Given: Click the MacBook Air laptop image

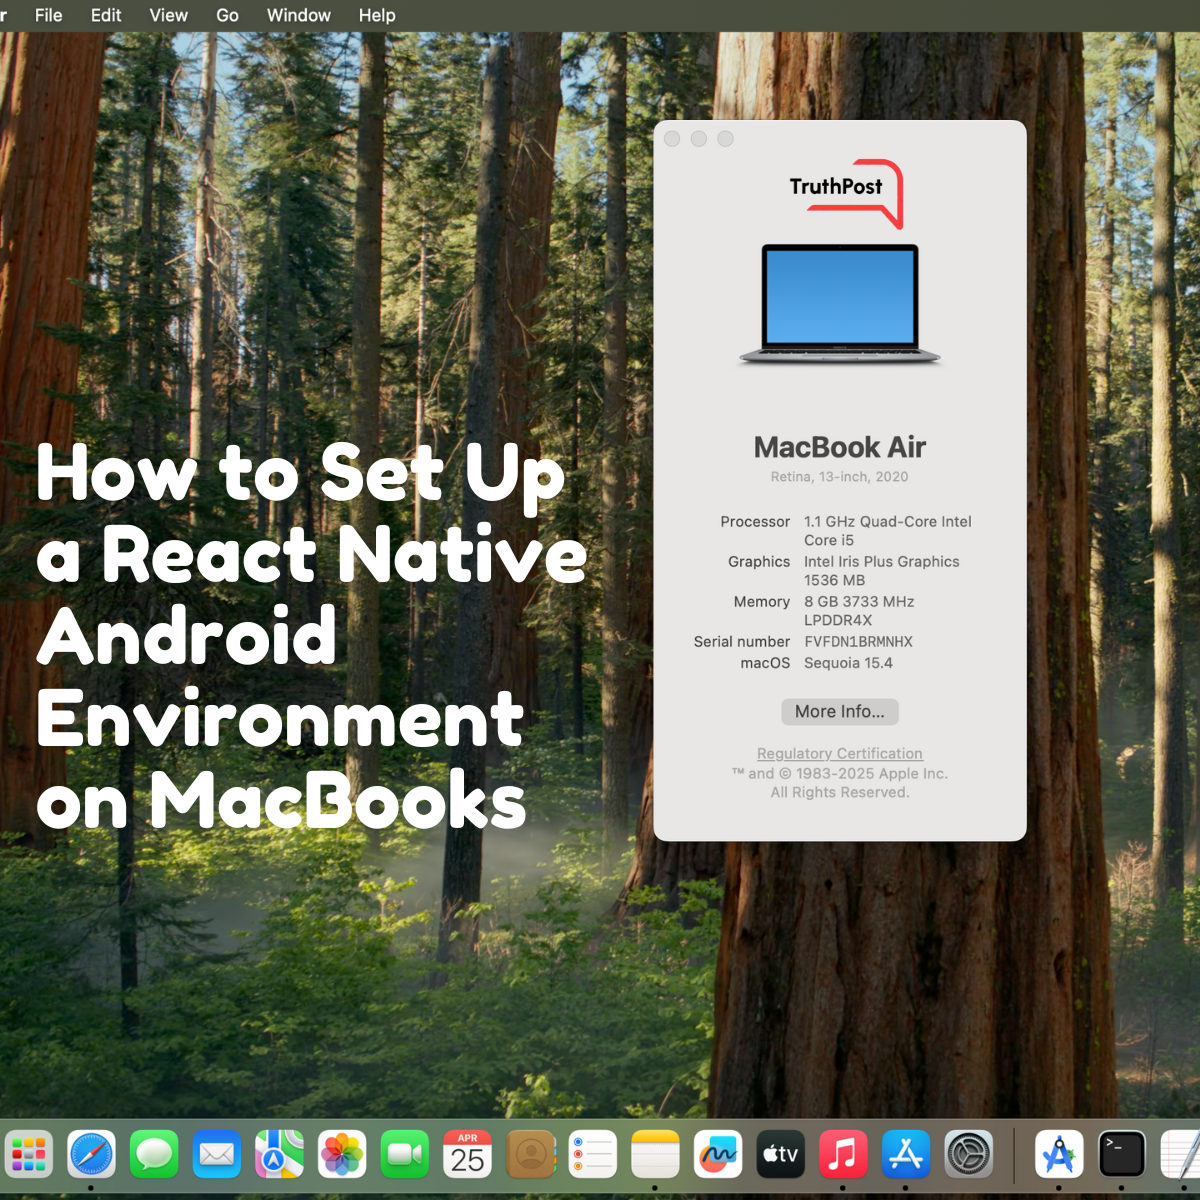Looking at the screenshot, I should pyautogui.click(x=840, y=305).
